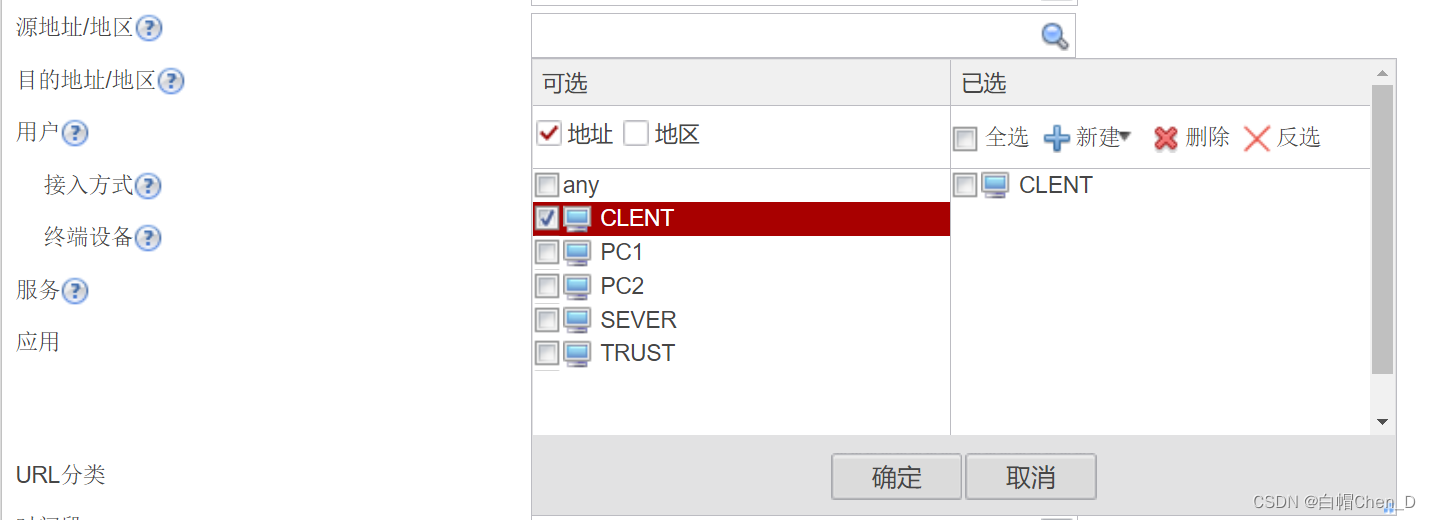Click the 删除 label
1431x520 pixels.
(1208, 138)
